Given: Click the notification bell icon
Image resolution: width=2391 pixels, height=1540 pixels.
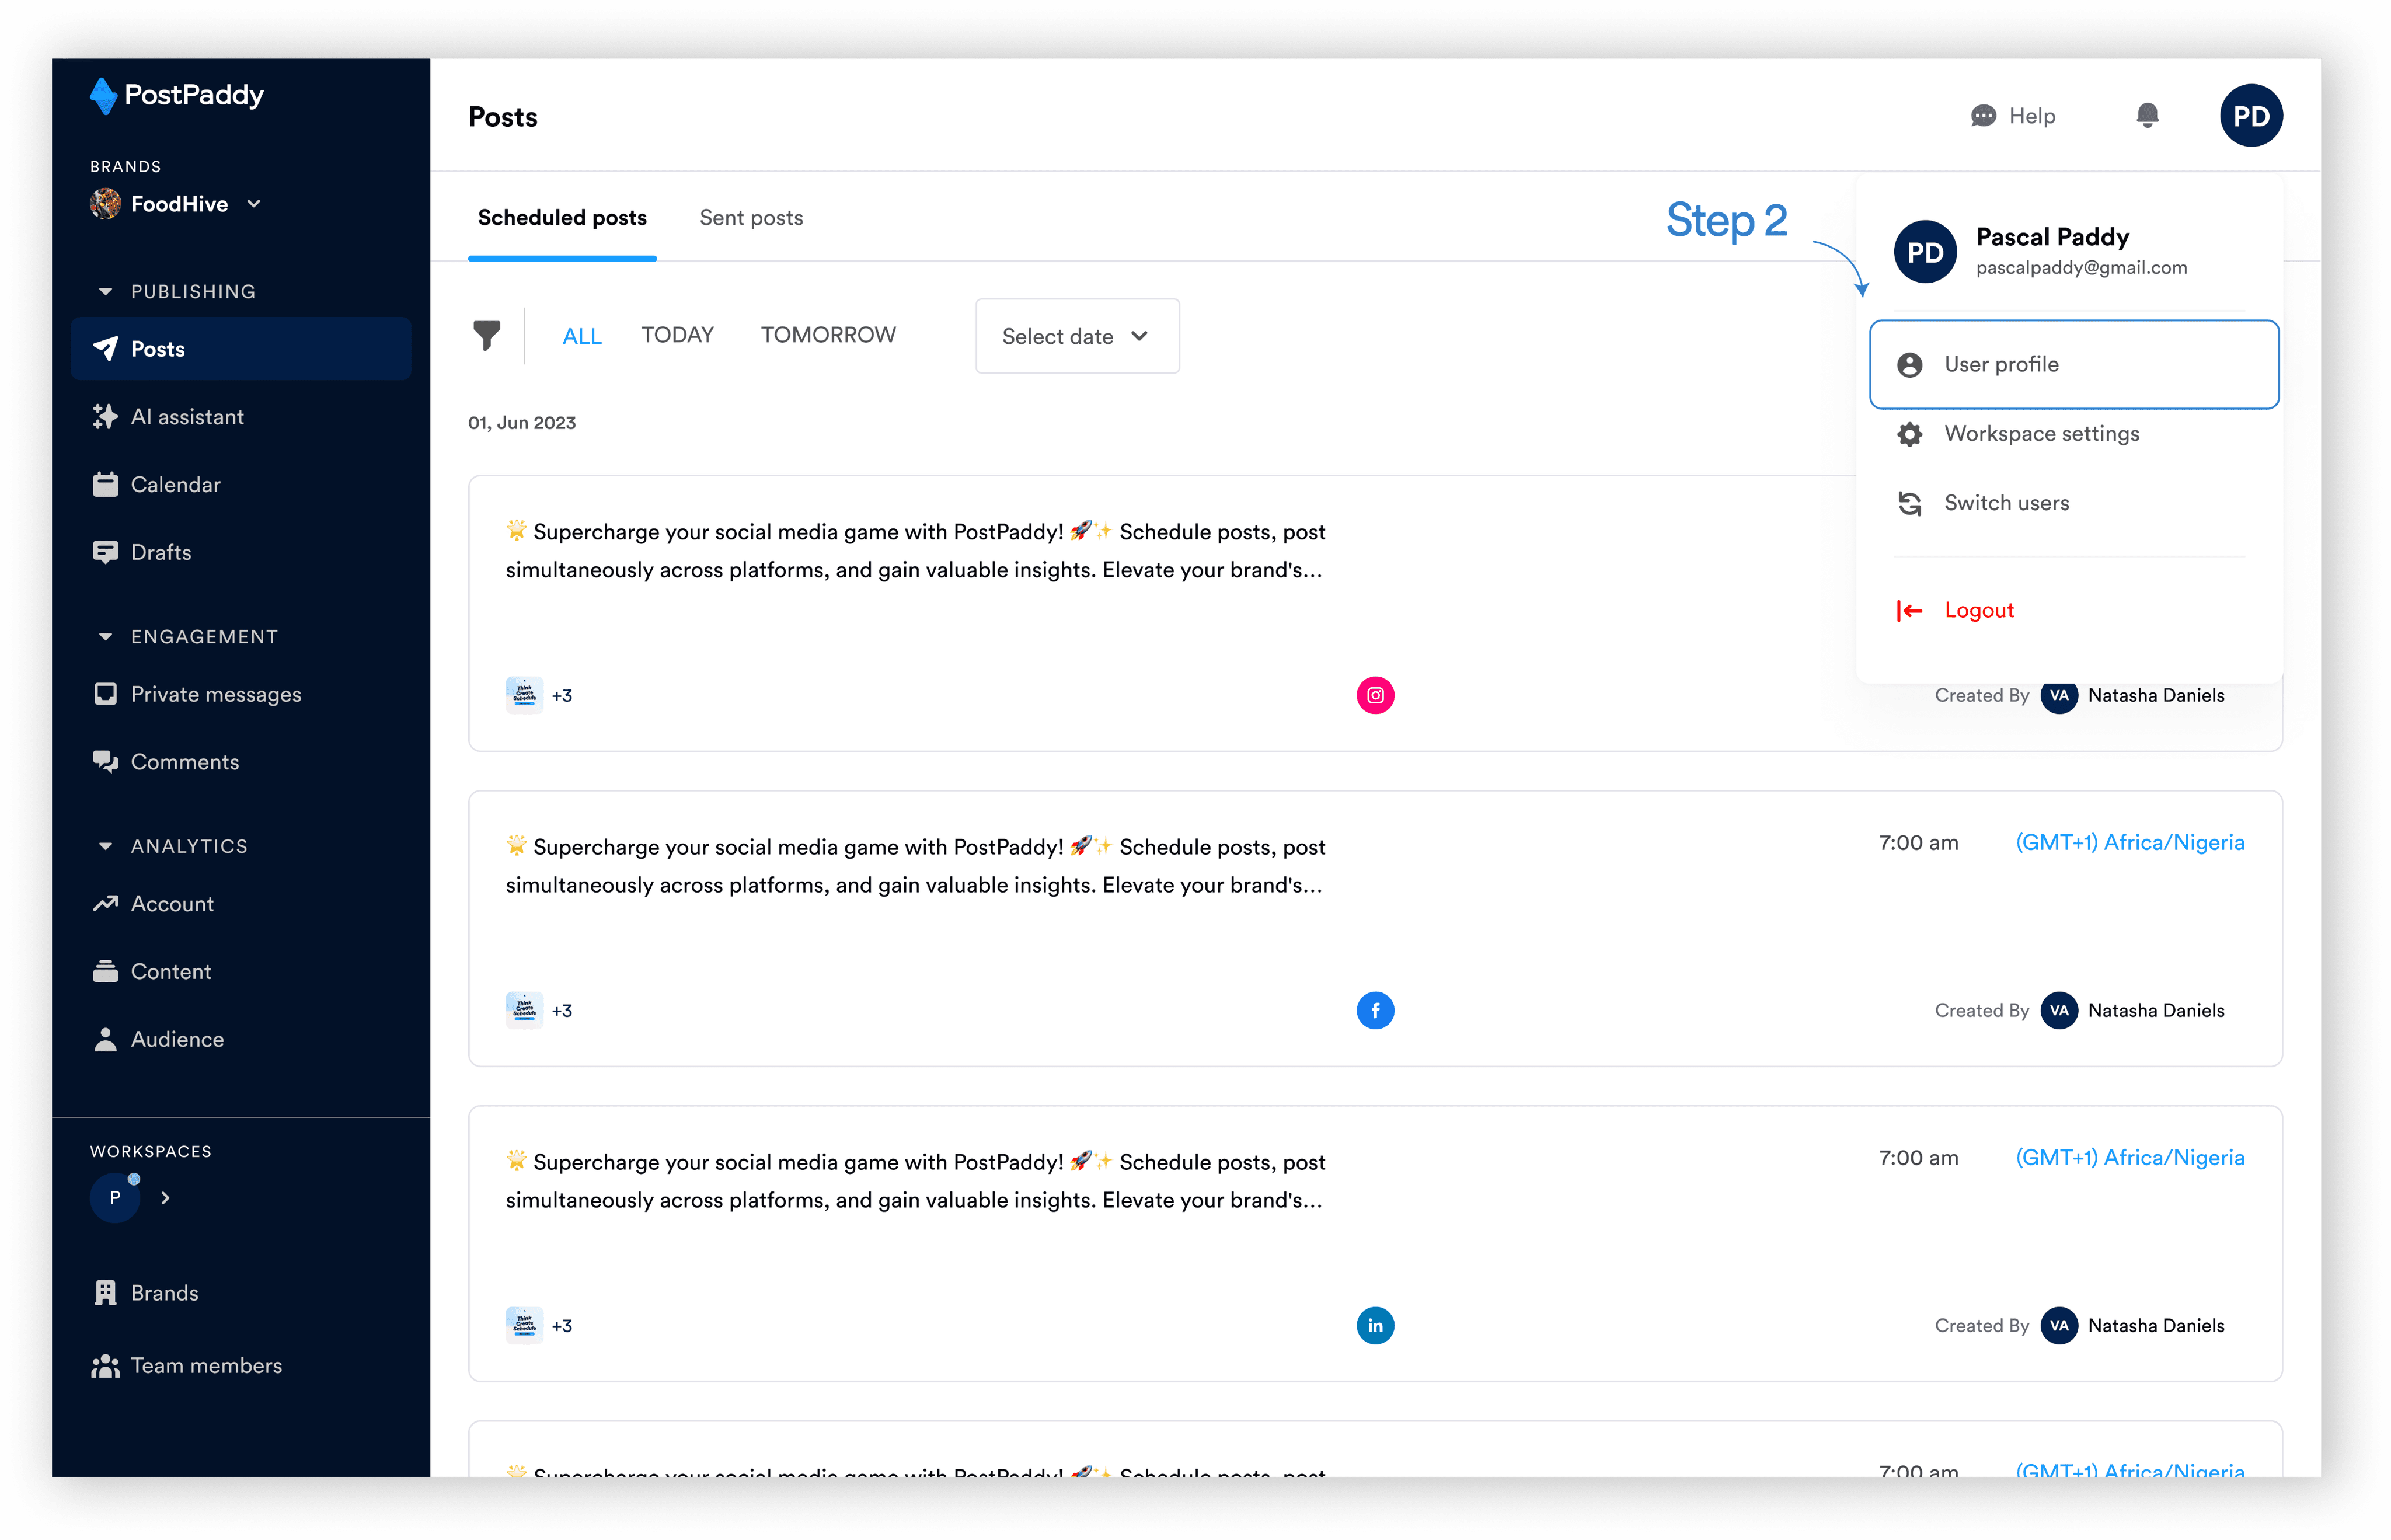Looking at the screenshot, I should 2146,116.
